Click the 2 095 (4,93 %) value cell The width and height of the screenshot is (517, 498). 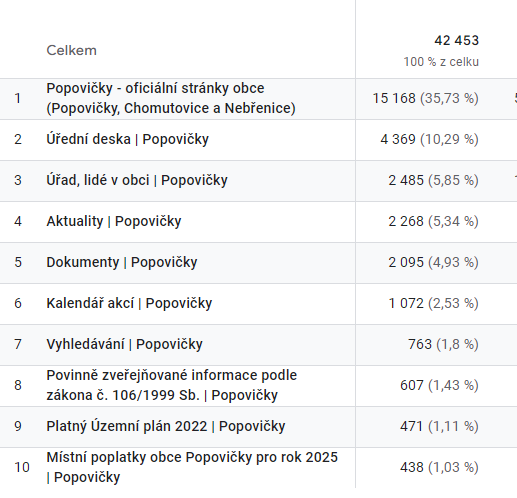[433, 262]
